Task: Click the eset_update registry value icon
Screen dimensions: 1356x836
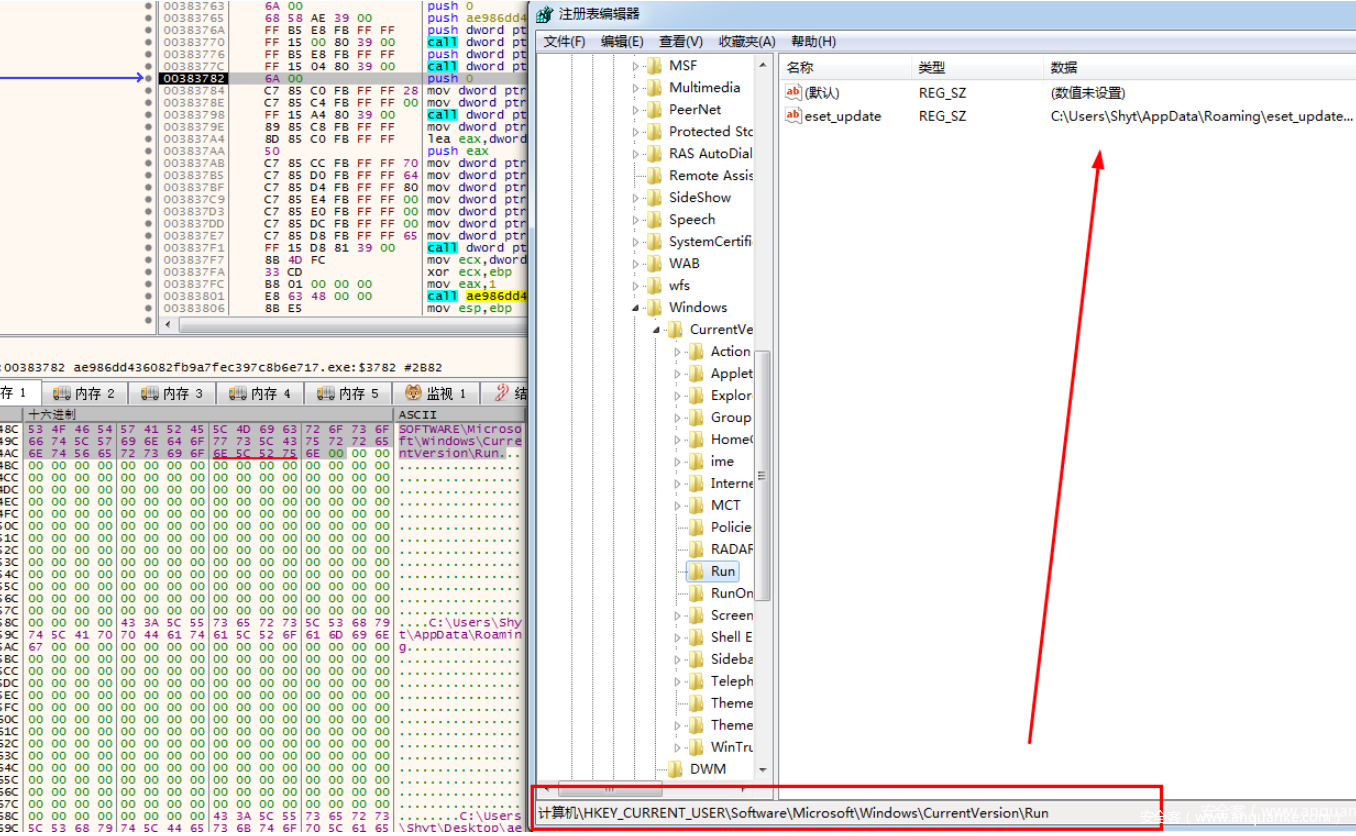Action: [794, 116]
